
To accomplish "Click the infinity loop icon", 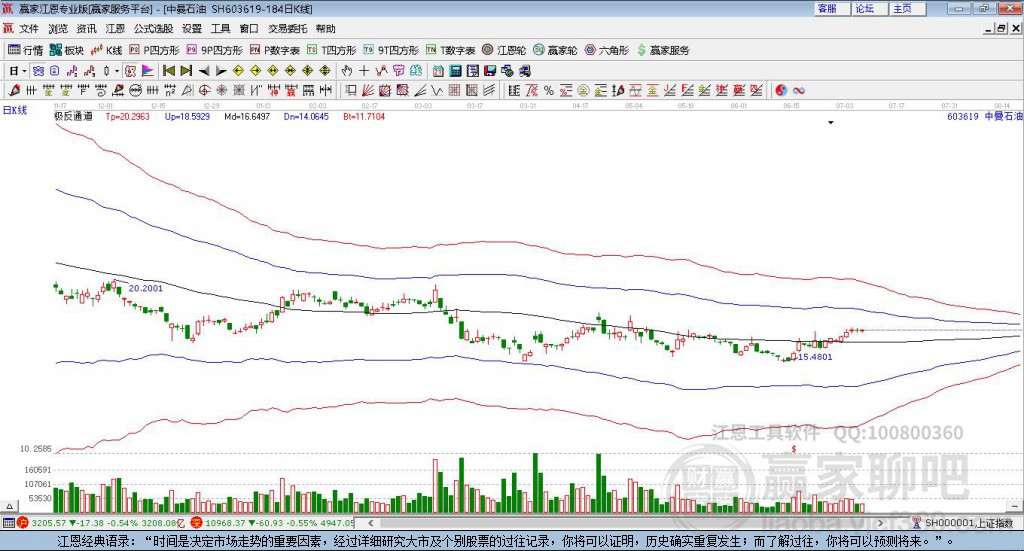I will [799, 91].
